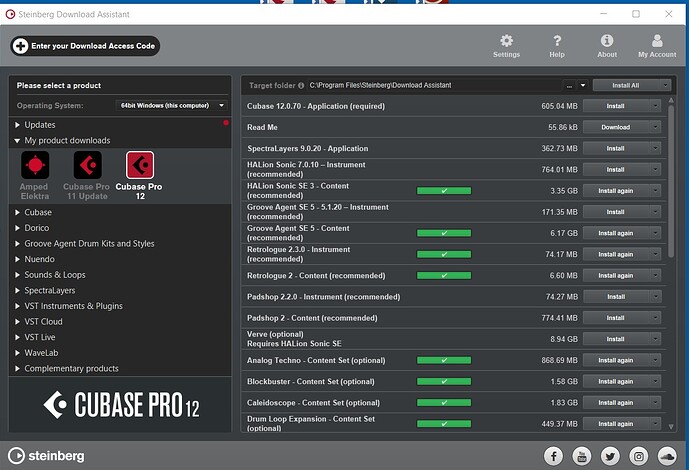Open Steinberg SoundCloud icon

click(x=667, y=456)
